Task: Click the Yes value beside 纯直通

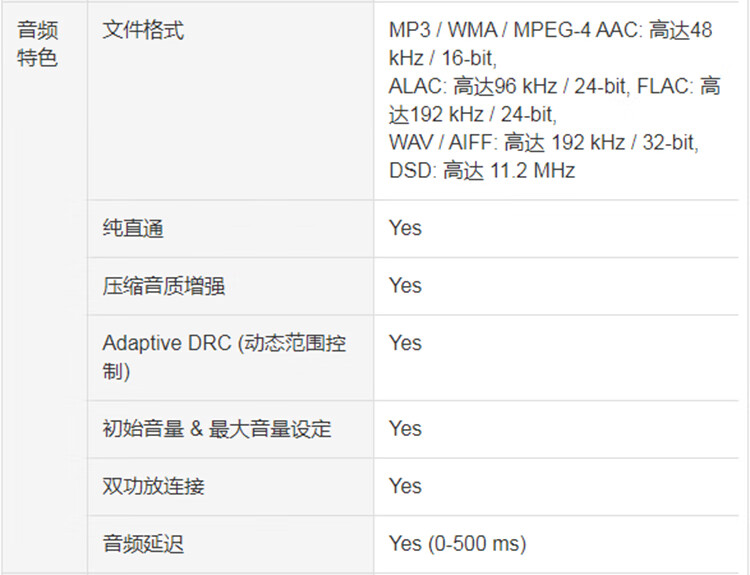Action: (x=405, y=228)
